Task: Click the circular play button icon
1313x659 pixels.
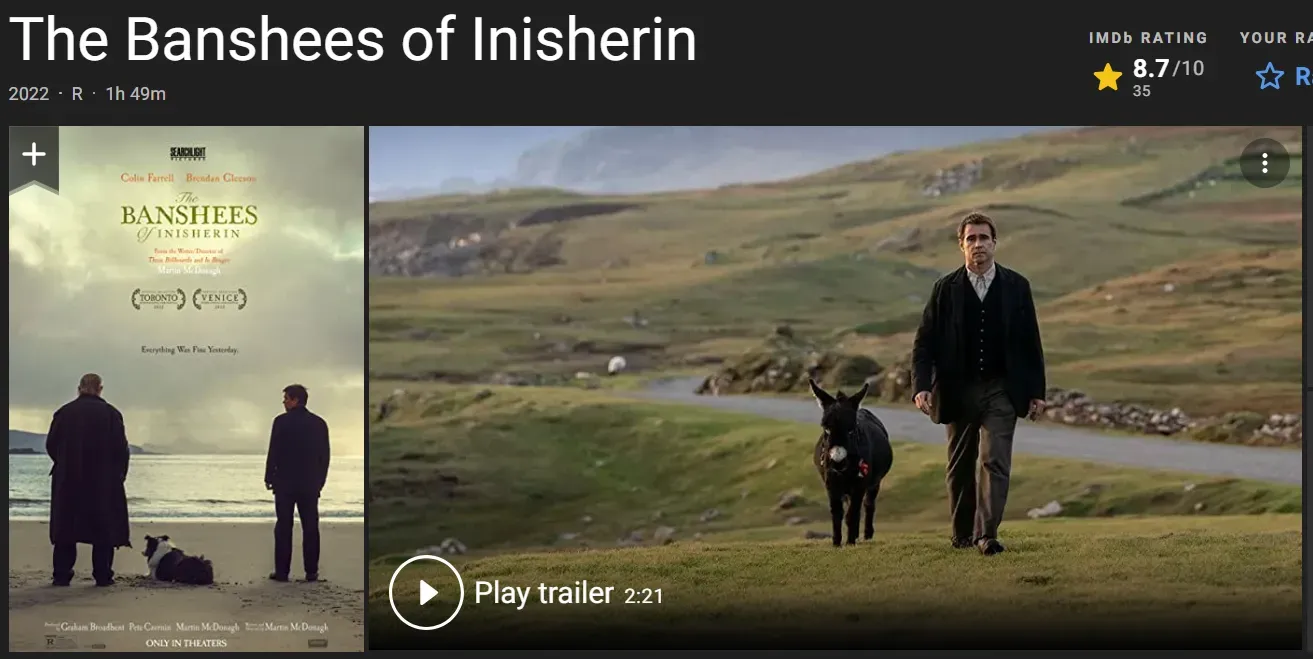Action: click(x=426, y=592)
